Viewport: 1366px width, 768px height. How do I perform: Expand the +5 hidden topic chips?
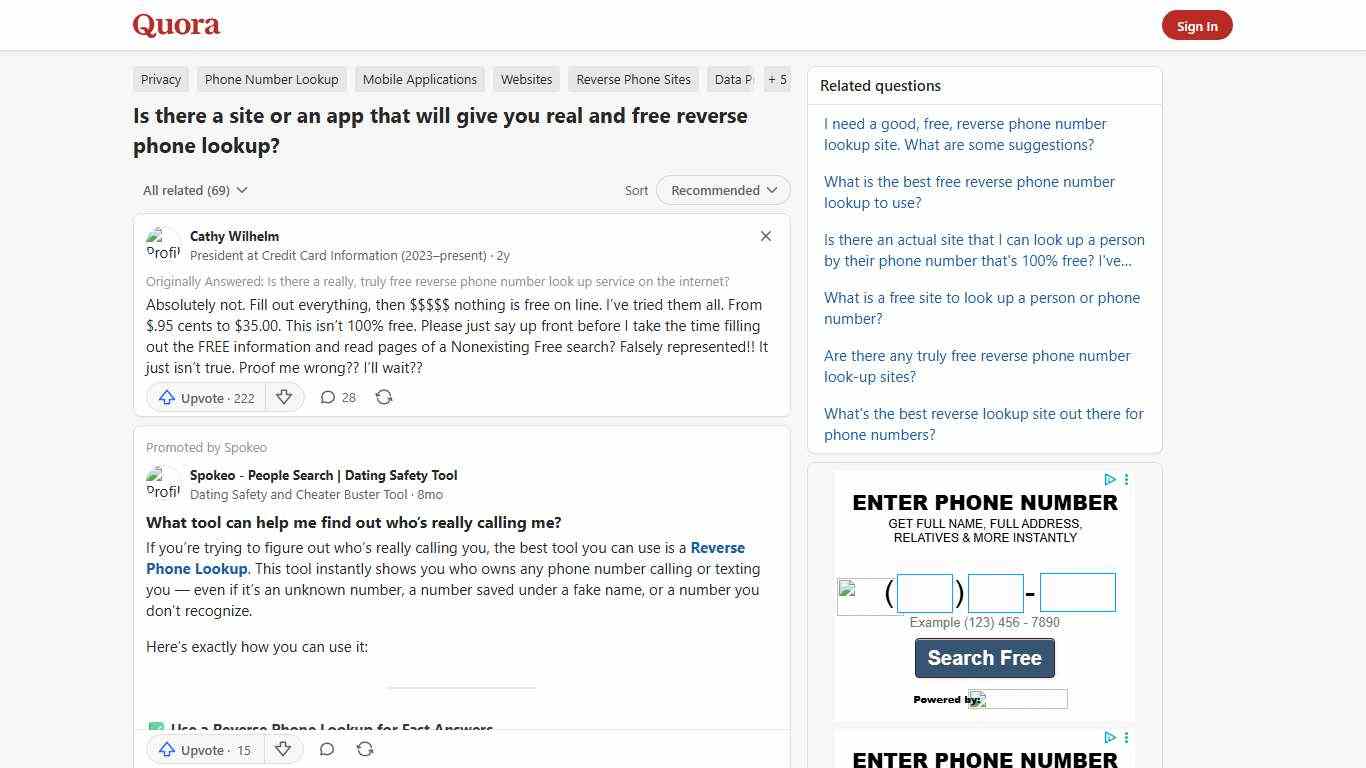coord(777,79)
